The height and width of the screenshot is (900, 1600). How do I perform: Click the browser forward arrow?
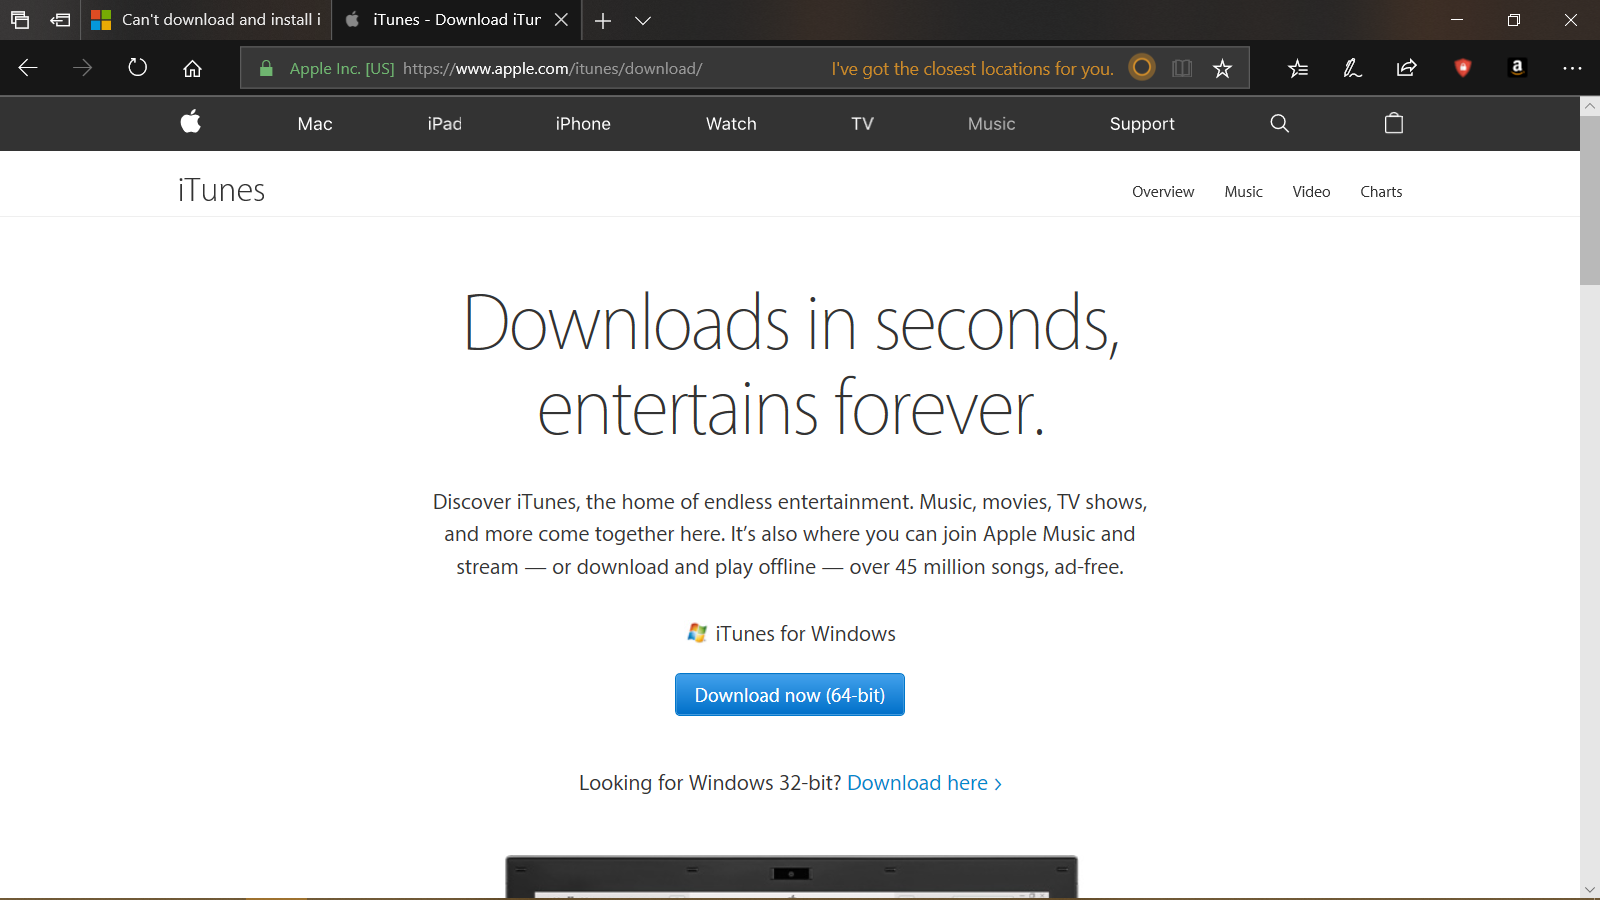click(x=83, y=68)
